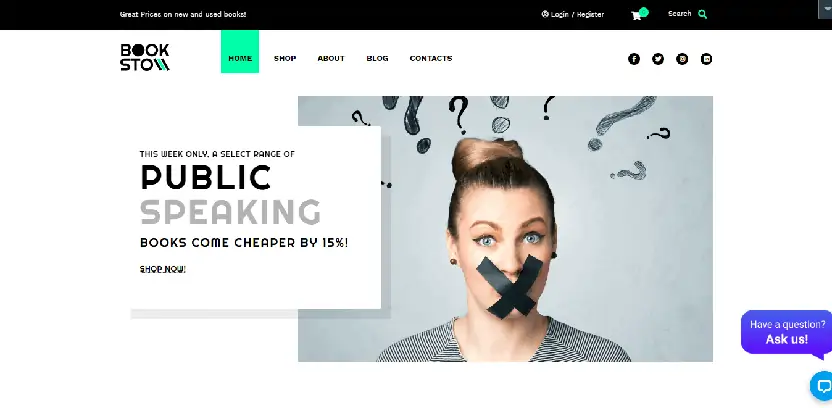The width and height of the screenshot is (832, 408).
Task: Click the 'Have a question? Ask us!' button
Action: tap(787, 332)
